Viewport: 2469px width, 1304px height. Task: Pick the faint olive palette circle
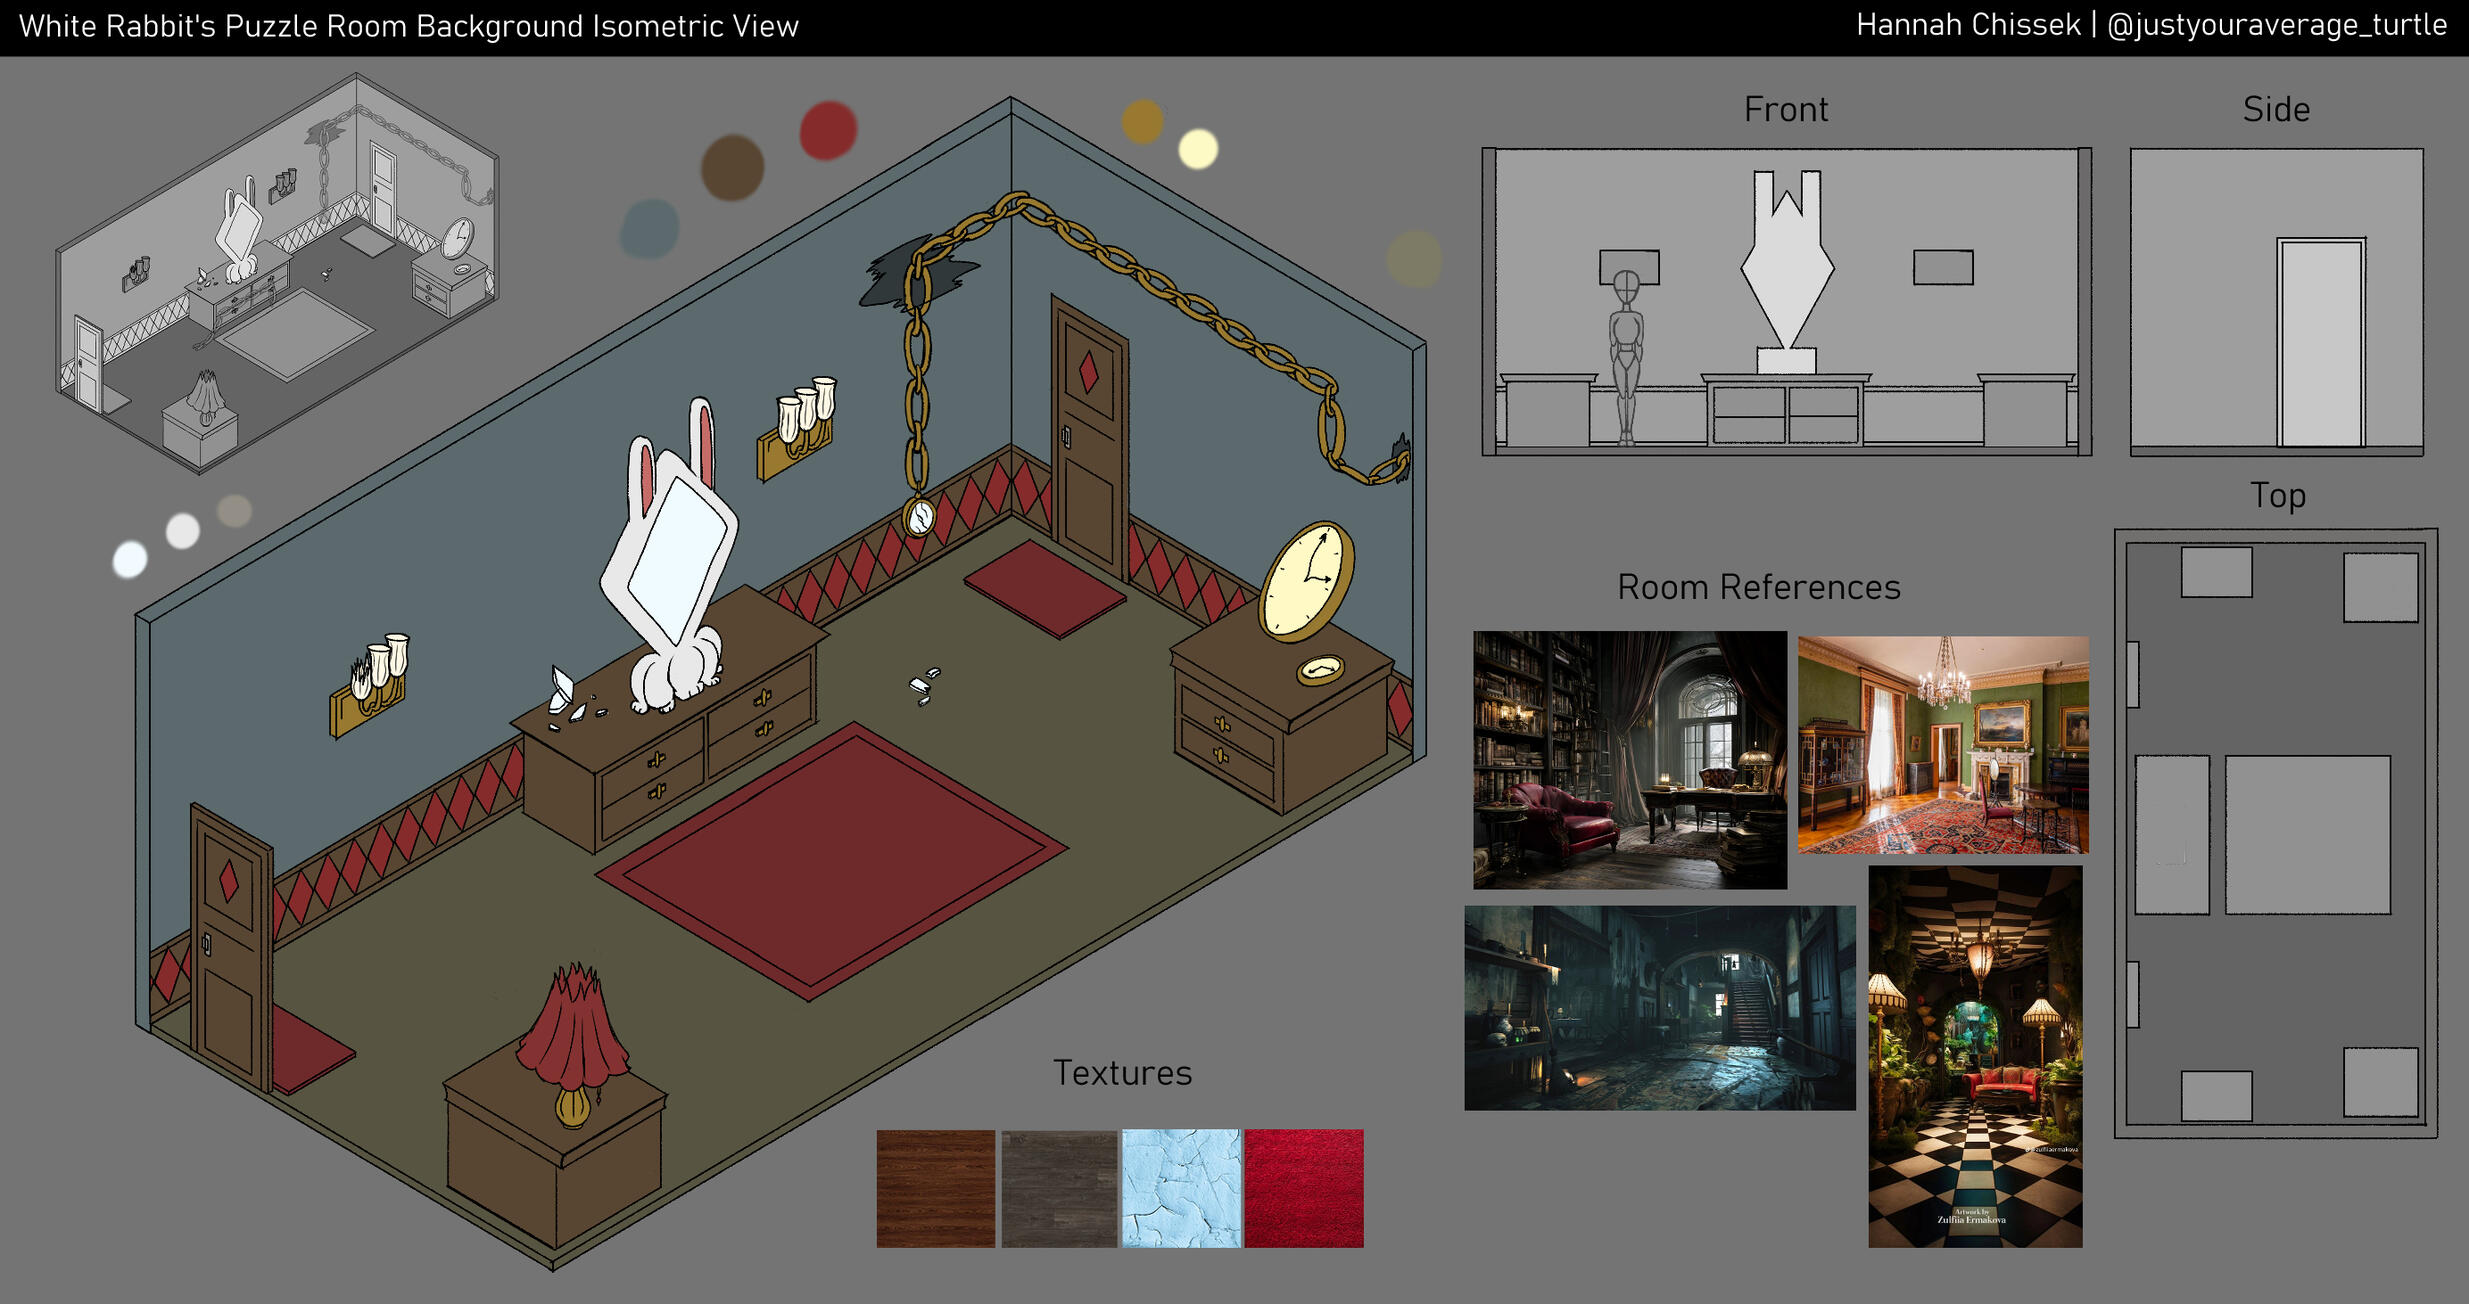coord(1414,259)
